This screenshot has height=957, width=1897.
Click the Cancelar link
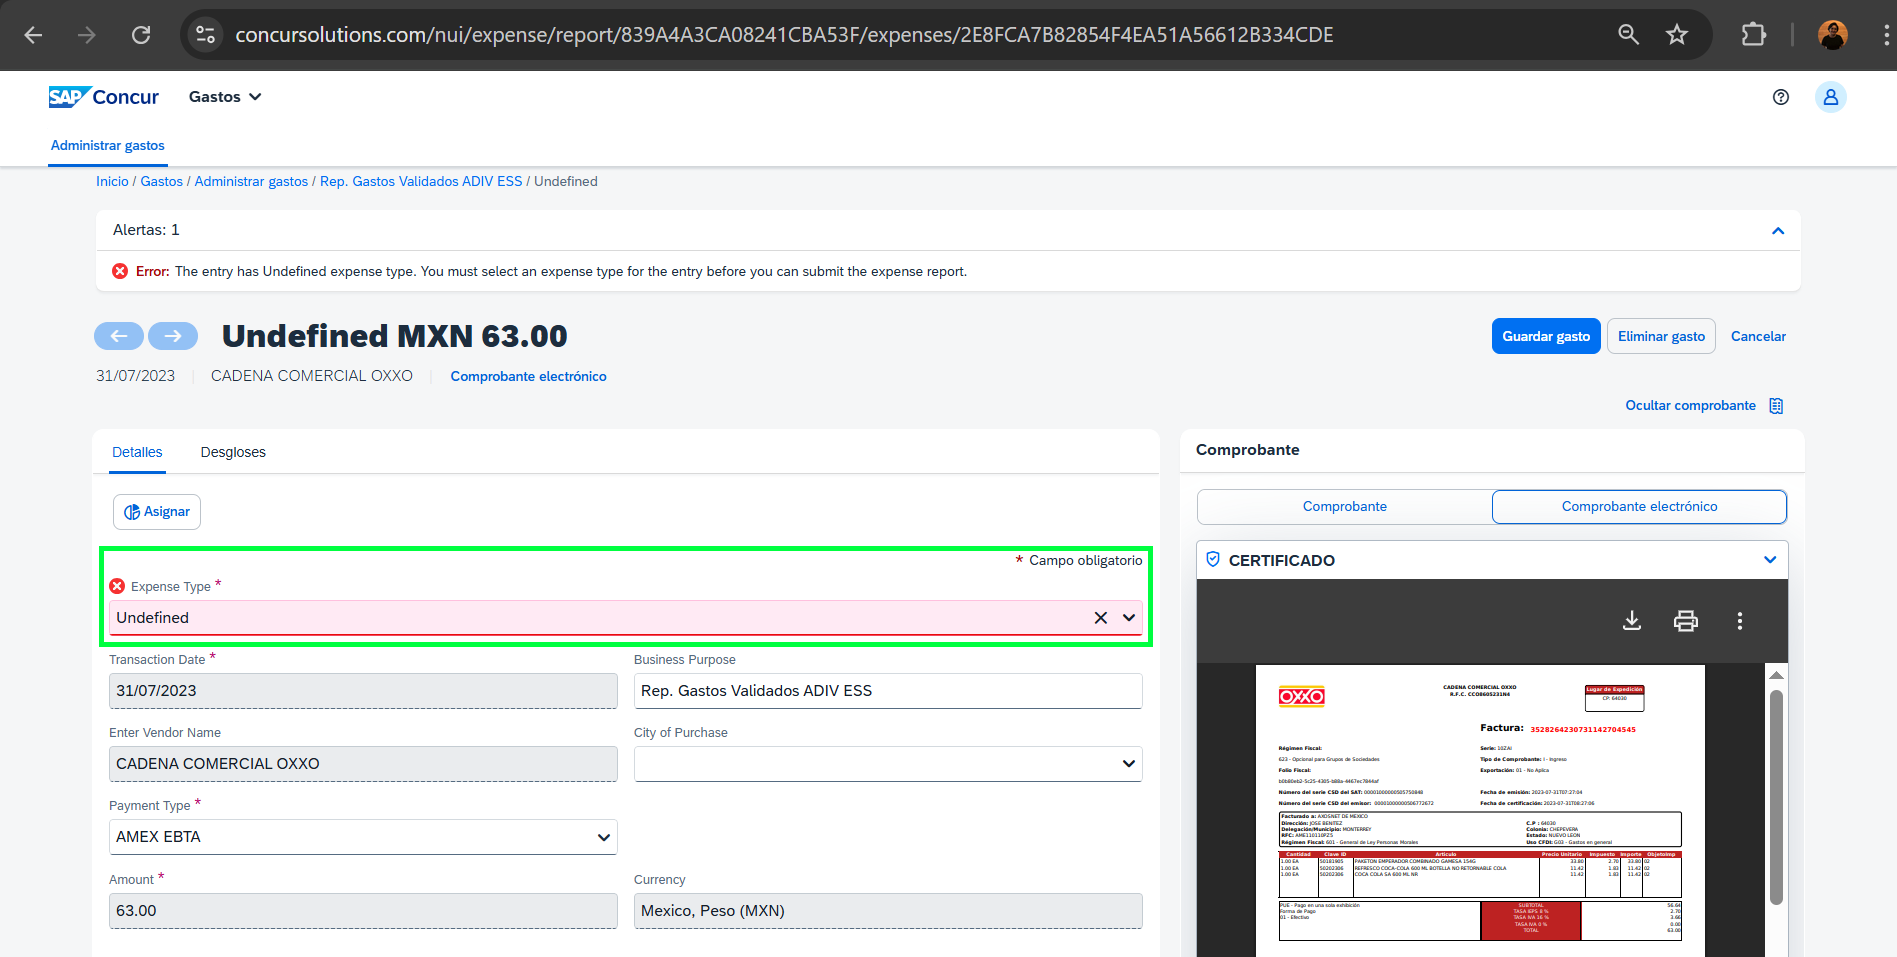[1758, 336]
